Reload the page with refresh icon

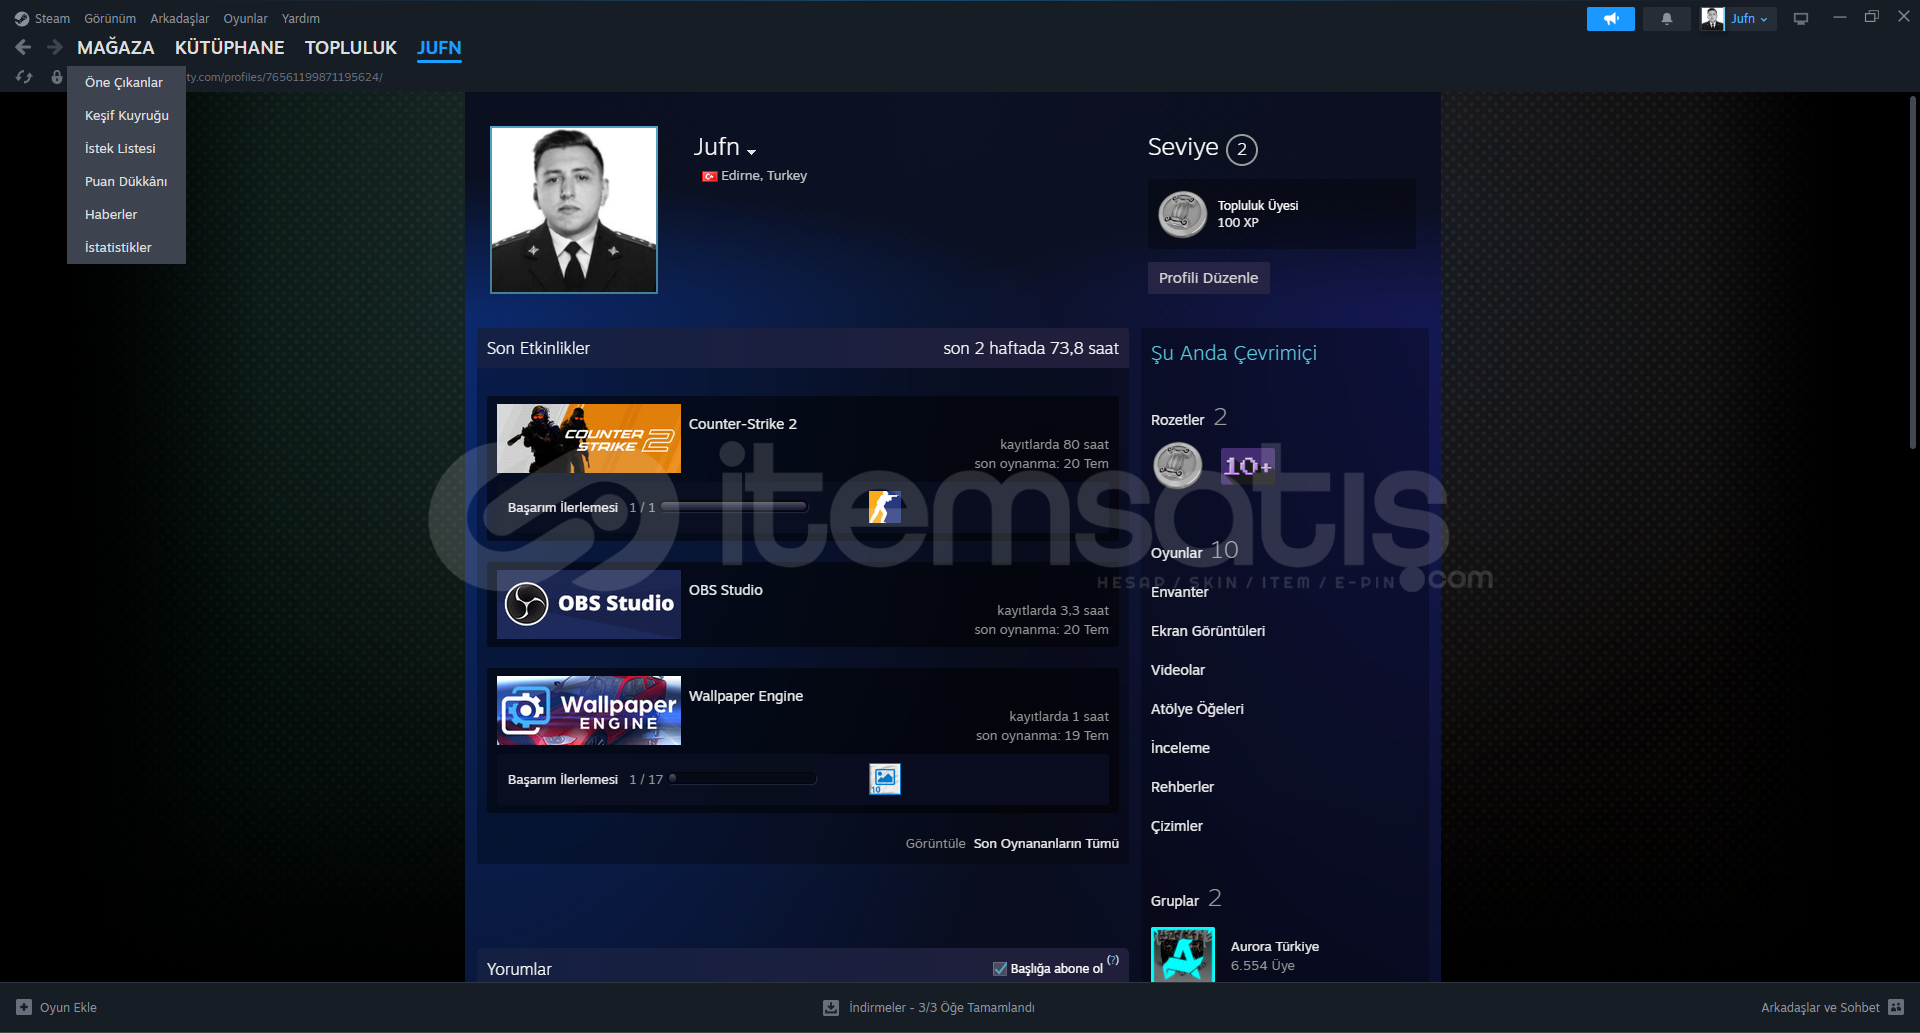click(24, 77)
